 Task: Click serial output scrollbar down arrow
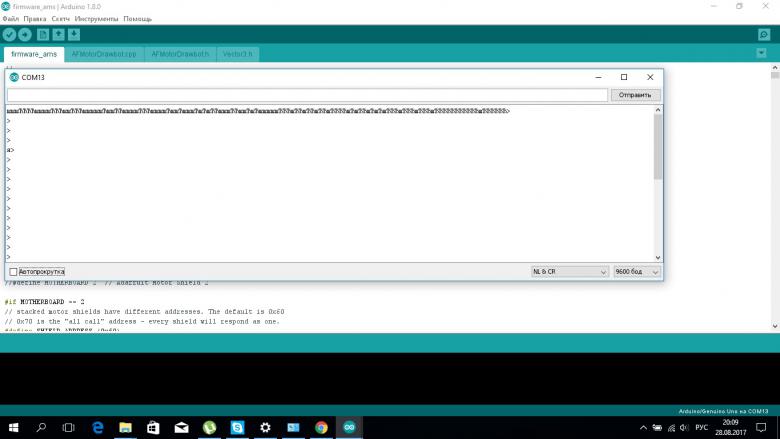pyautogui.click(x=658, y=258)
